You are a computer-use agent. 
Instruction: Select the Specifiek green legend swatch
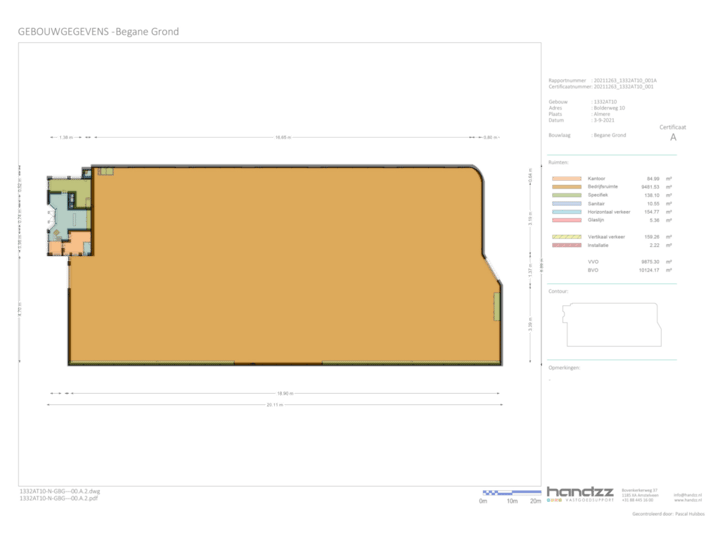click(567, 193)
